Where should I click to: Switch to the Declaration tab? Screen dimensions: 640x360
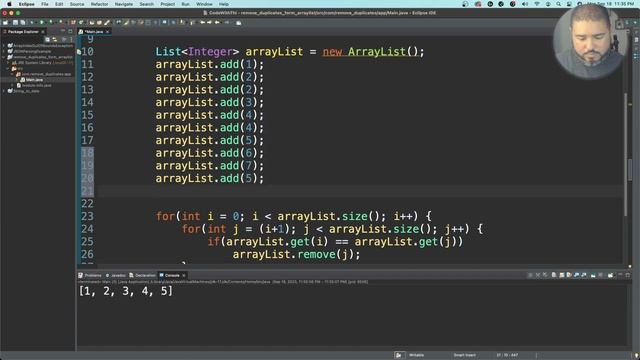(142, 276)
